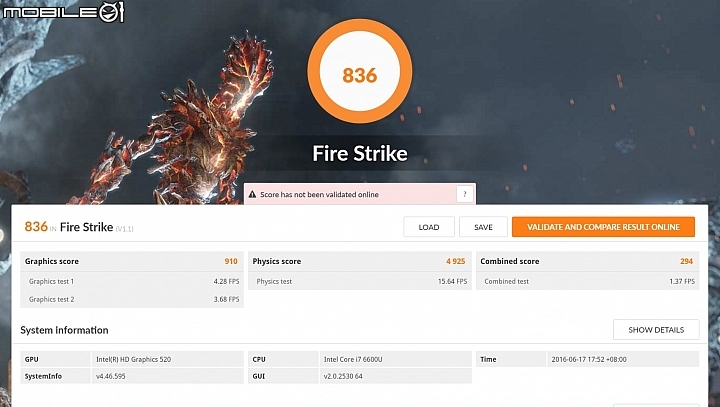Image resolution: width=720 pixels, height=407 pixels.
Task: Select the Graphics score value 910
Action: pyautogui.click(x=231, y=261)
